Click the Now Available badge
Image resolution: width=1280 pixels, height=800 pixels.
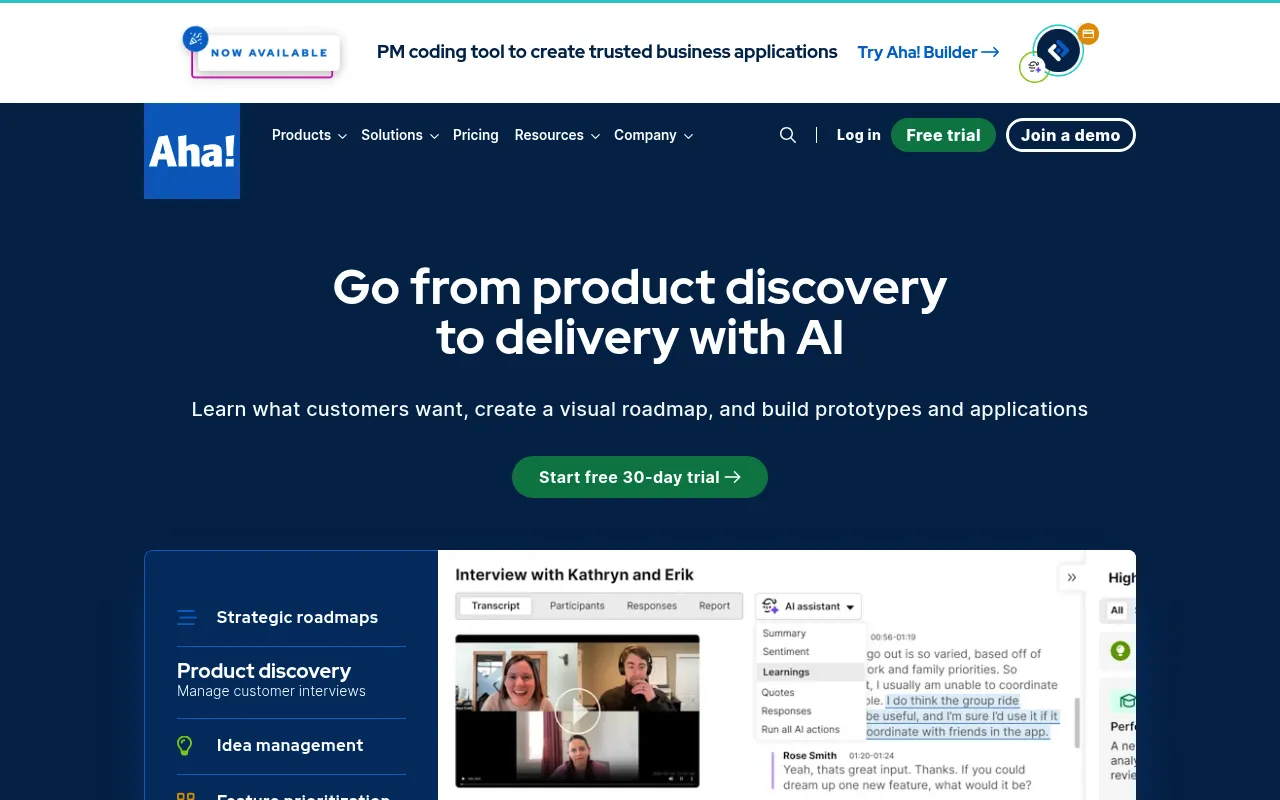(x=261, y=52)
